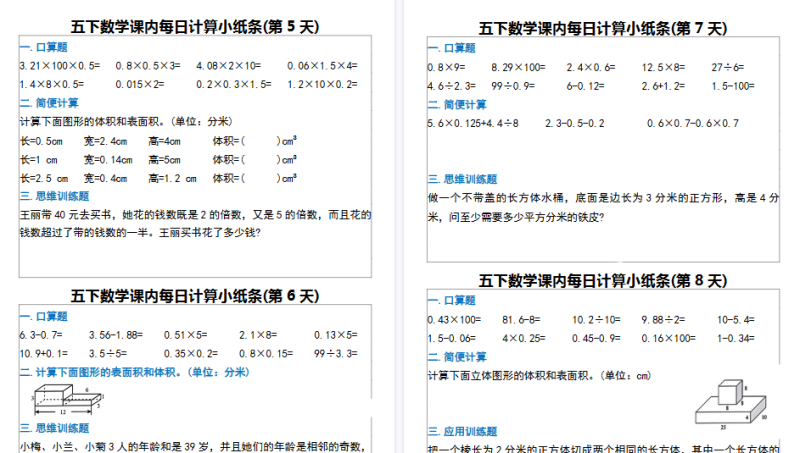The width and height of the screenshot is (800, 453).
Task: Click the Day 6 worksheet title
Action: tap(195, 296)
